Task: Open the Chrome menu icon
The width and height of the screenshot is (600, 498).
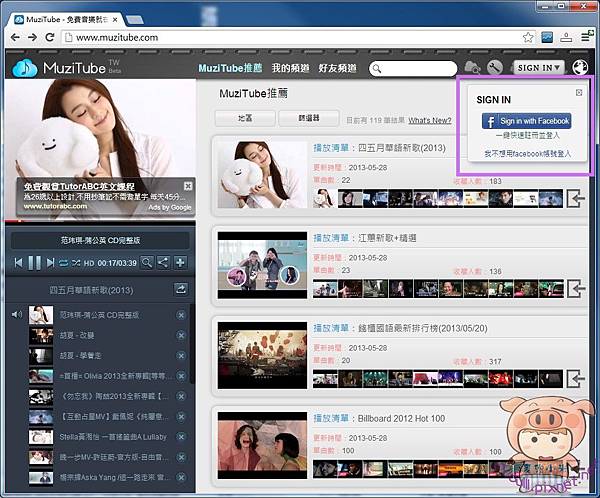Action: [x=585, y=38]
